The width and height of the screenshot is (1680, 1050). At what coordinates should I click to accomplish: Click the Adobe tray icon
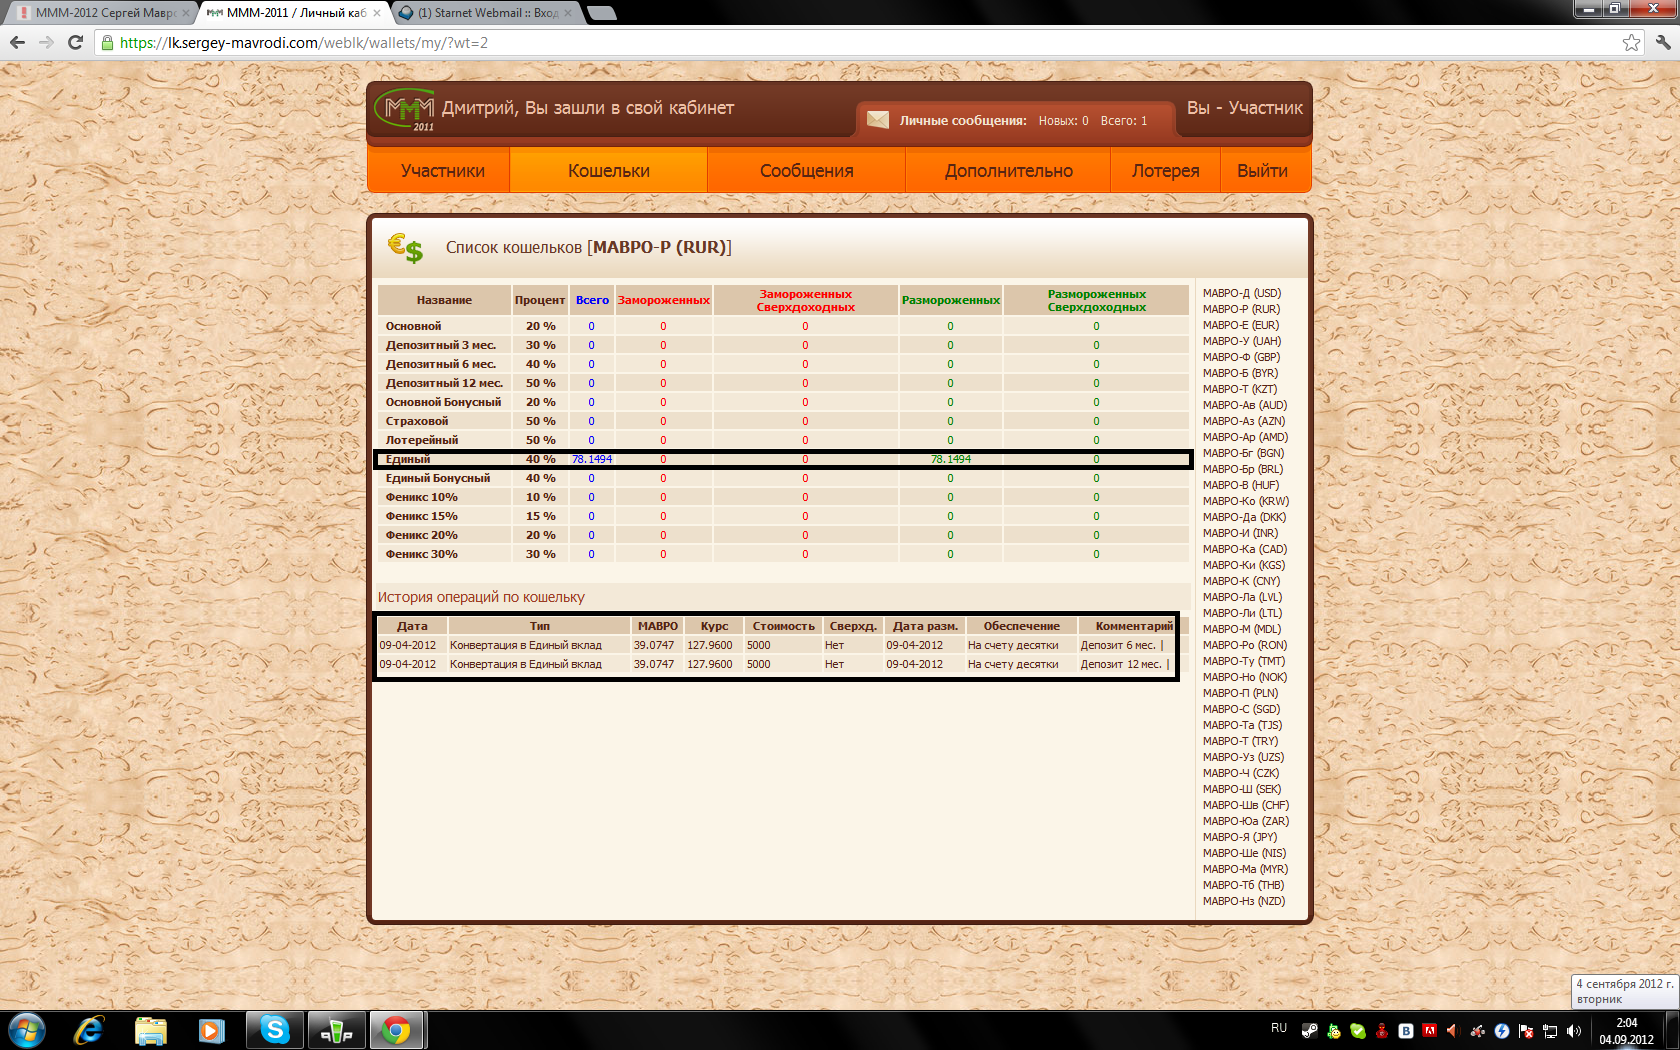[1430, 1030]
